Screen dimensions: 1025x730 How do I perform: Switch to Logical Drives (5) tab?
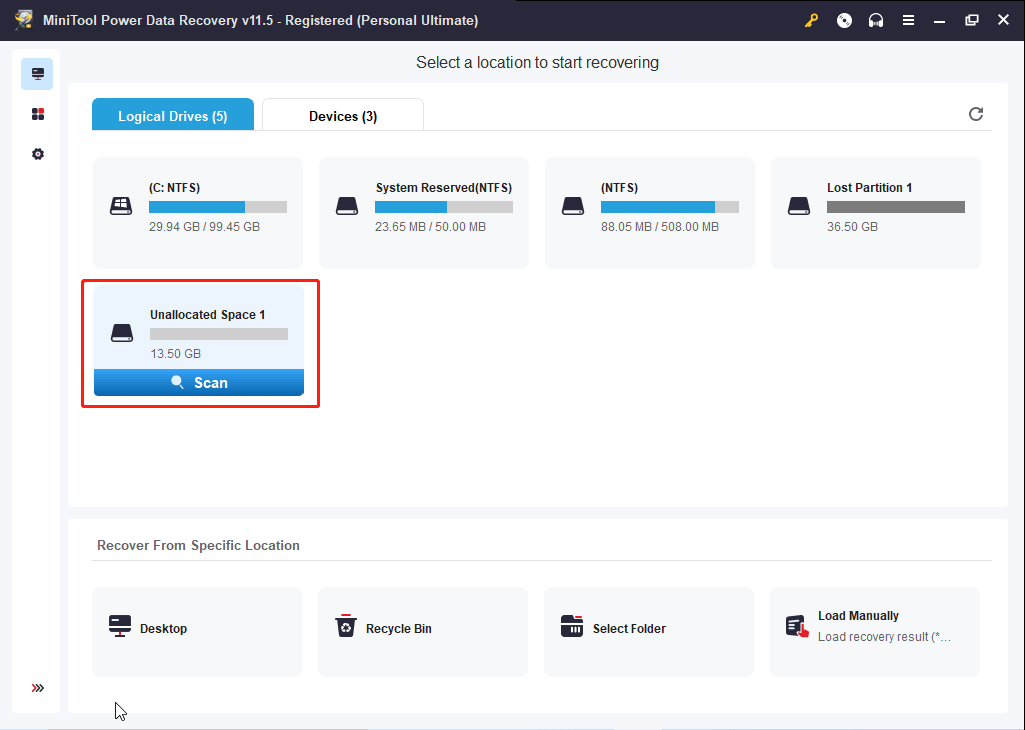click(173, 115)
